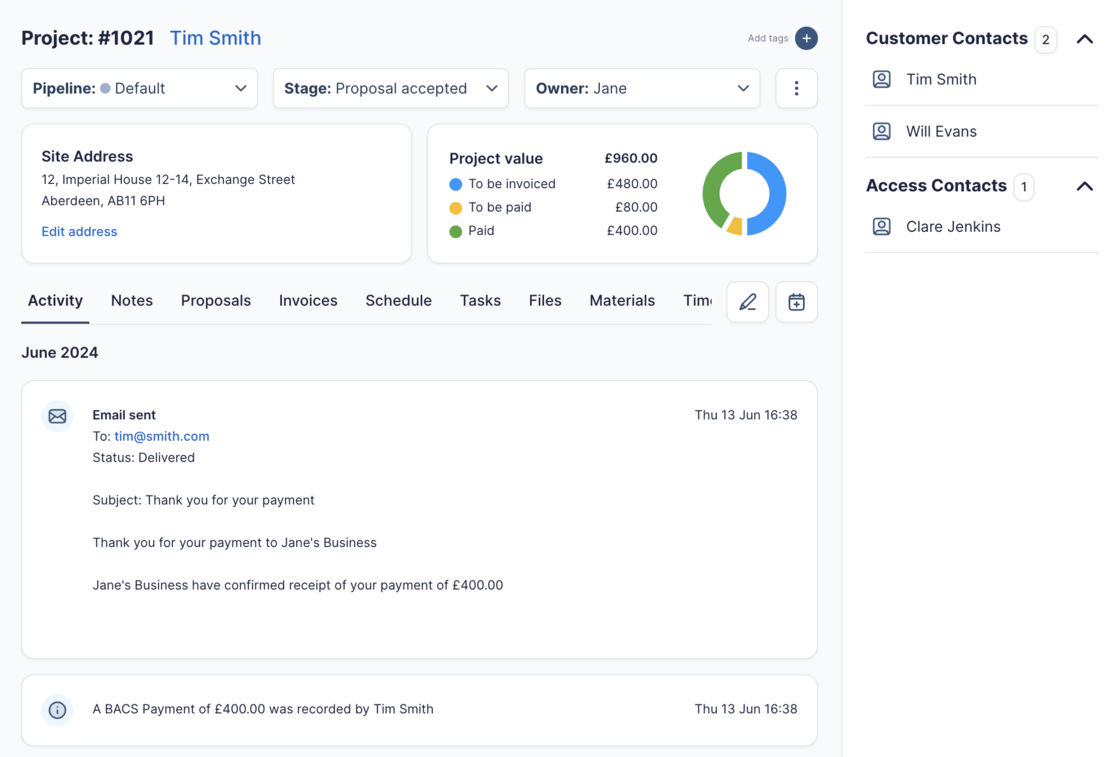Open the Pipeline dropdown
Screen dimensions: 1120x757
pyautogui.click(x=139, y=88)
